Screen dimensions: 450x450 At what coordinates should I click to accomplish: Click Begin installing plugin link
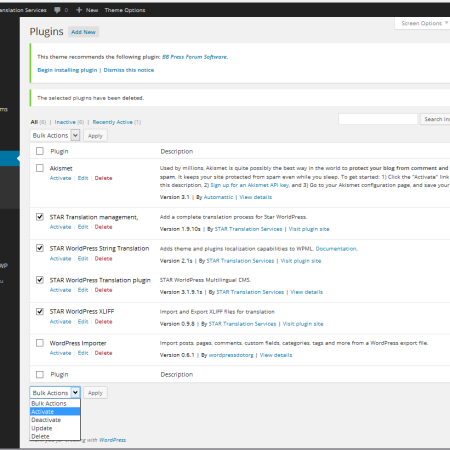point(67,70)
